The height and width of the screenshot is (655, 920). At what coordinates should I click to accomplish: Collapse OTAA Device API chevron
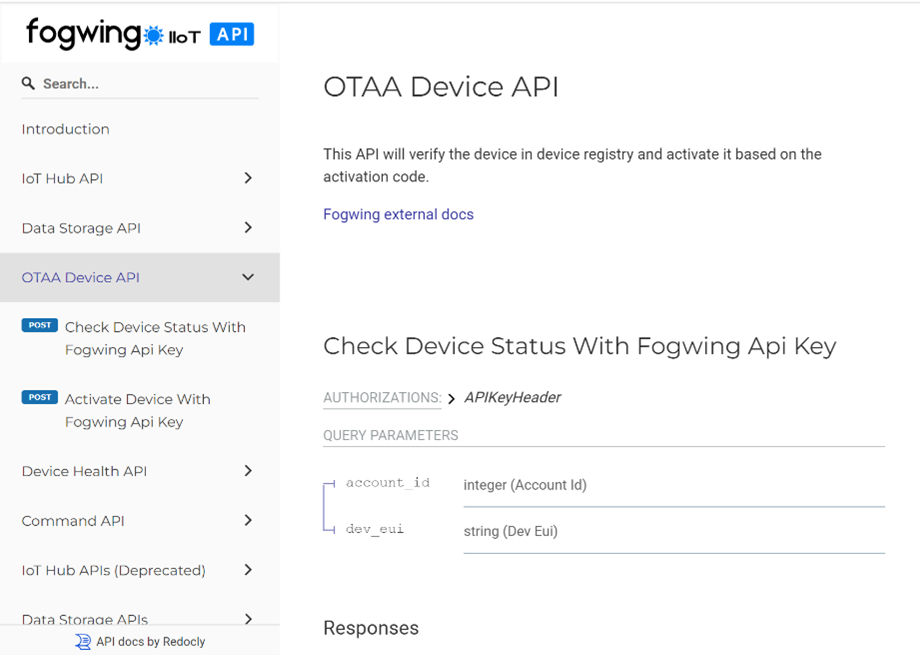pyautogui.click(x=248, y=277)
